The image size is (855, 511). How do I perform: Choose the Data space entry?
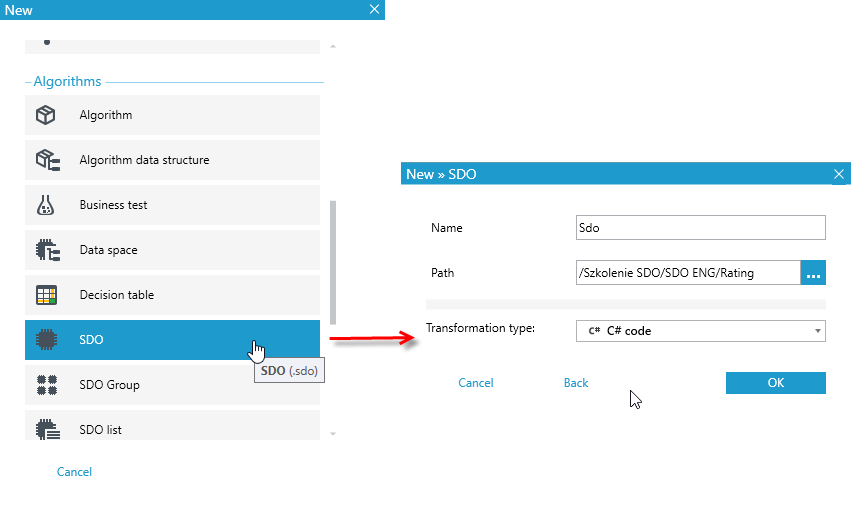click(172, 250)
